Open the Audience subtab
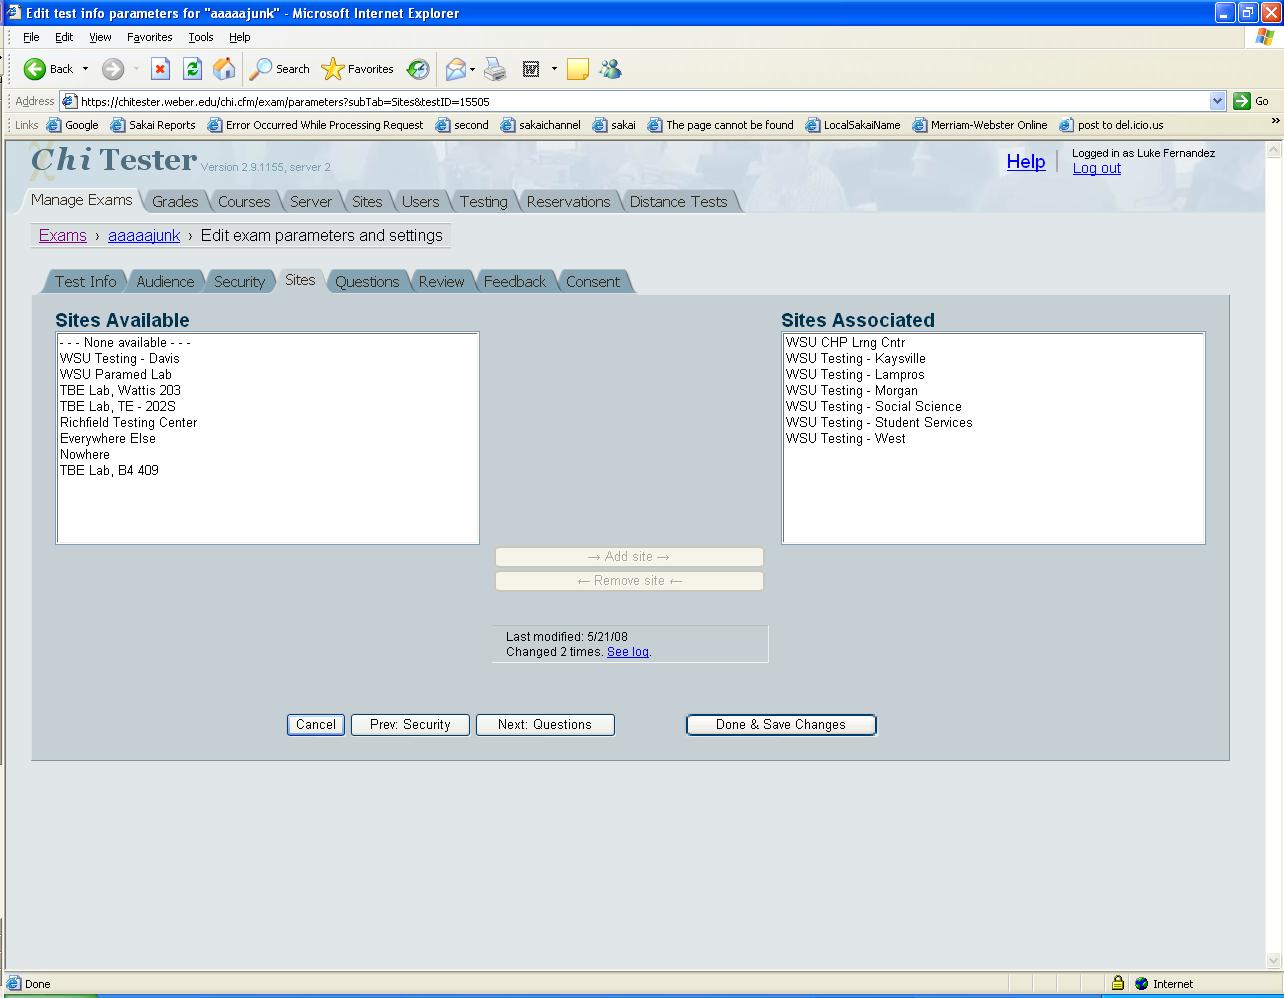Screen dimensions: 1284x998 165,281
